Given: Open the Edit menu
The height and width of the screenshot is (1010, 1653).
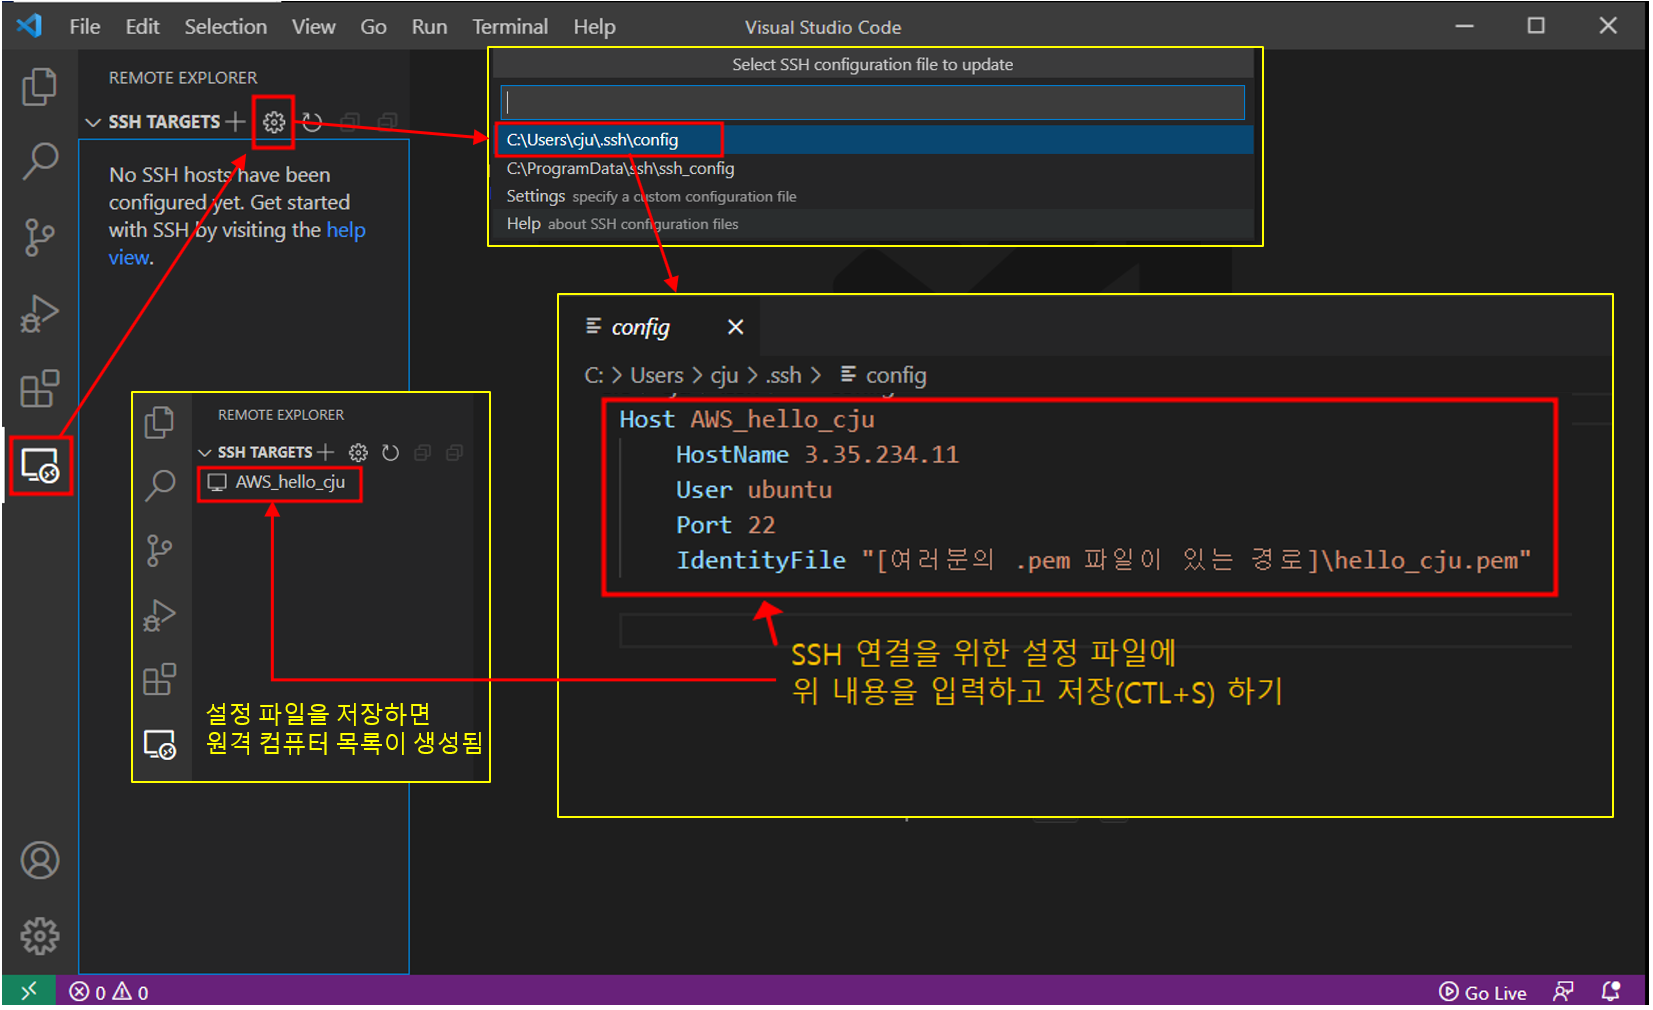Looking at the screenshot, I should click(x=142, y=27).
